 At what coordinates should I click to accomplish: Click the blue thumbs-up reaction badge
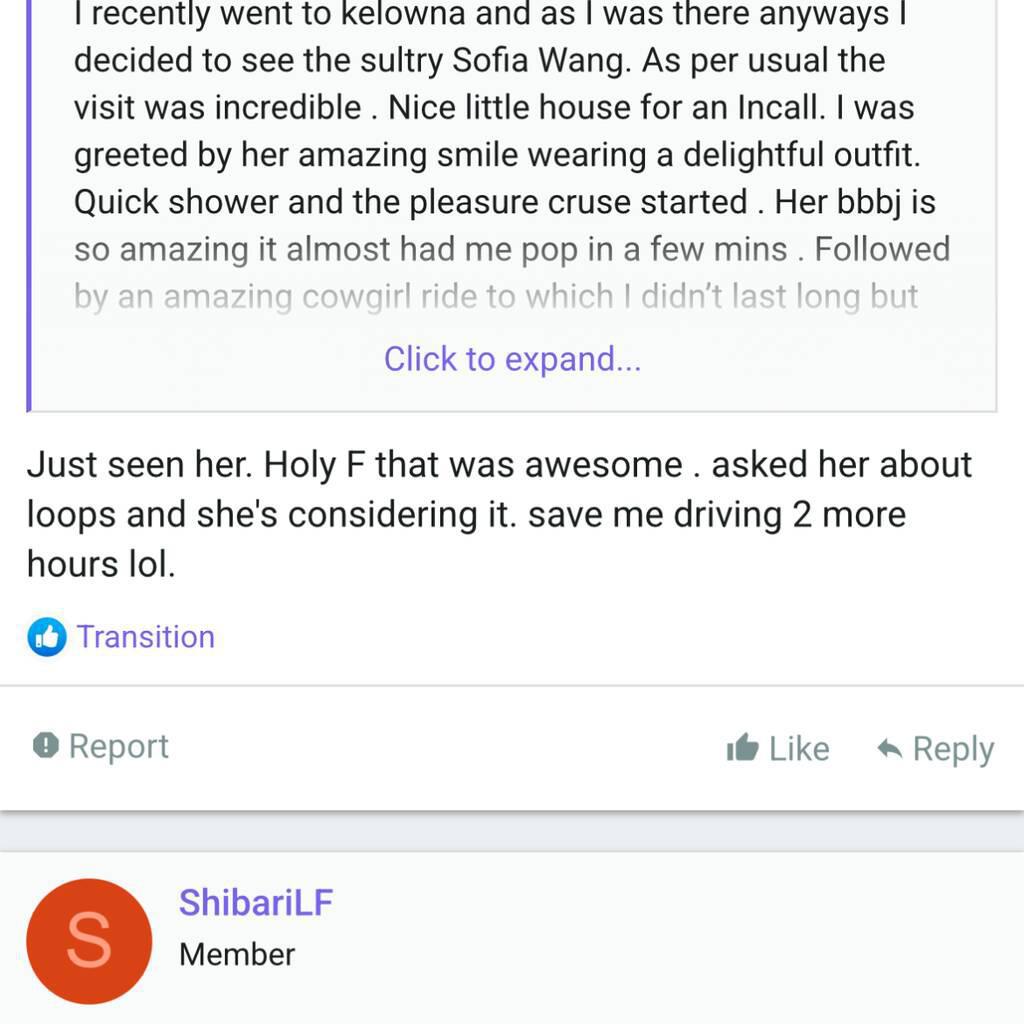(46, 637)
